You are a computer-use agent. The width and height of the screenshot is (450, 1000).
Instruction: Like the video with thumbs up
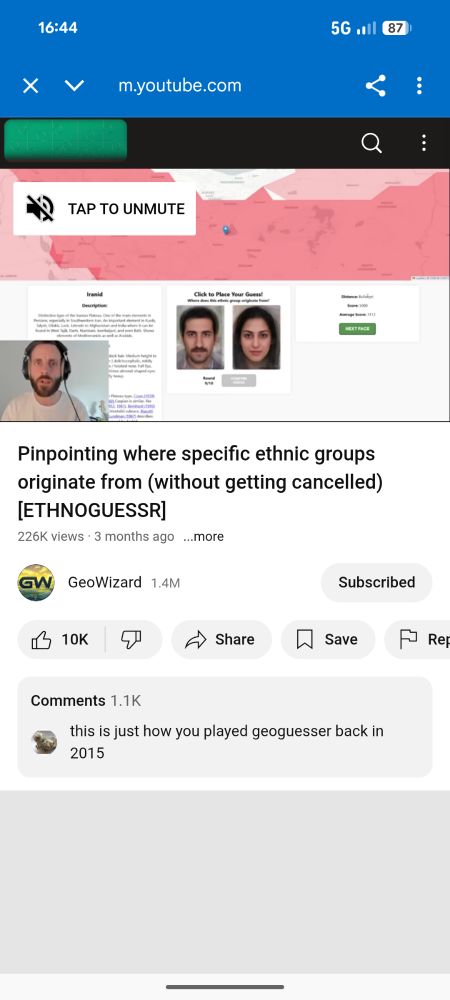click(61, 639)
